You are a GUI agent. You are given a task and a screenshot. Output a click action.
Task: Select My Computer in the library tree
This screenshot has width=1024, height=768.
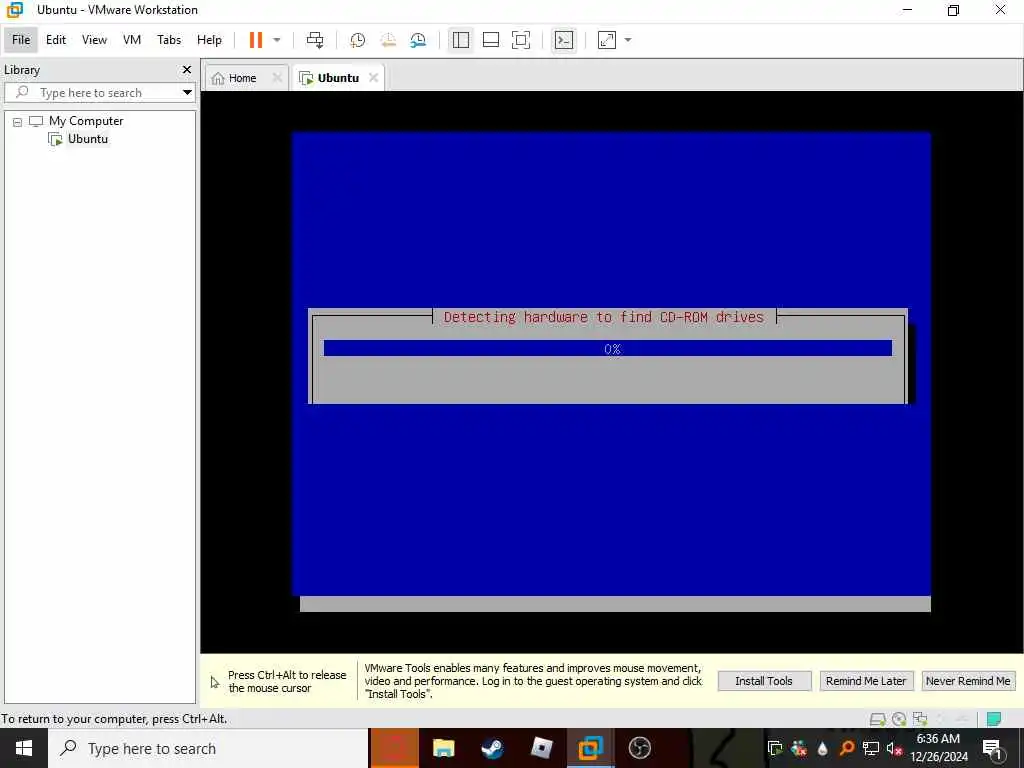tap(85, 121)
